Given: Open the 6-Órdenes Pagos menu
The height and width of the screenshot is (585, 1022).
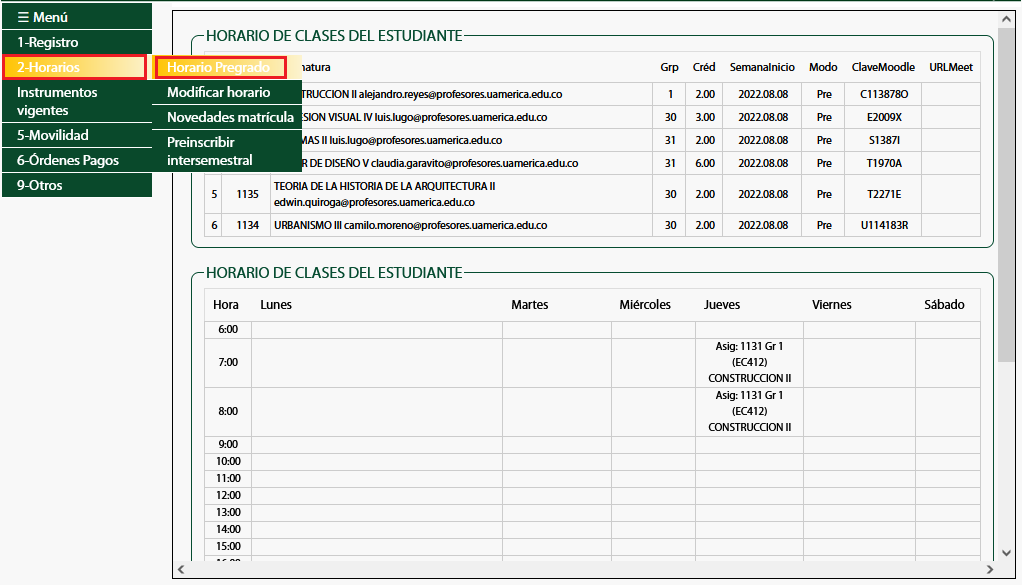Looking at the screenshot, I should [x=77, y=160].
